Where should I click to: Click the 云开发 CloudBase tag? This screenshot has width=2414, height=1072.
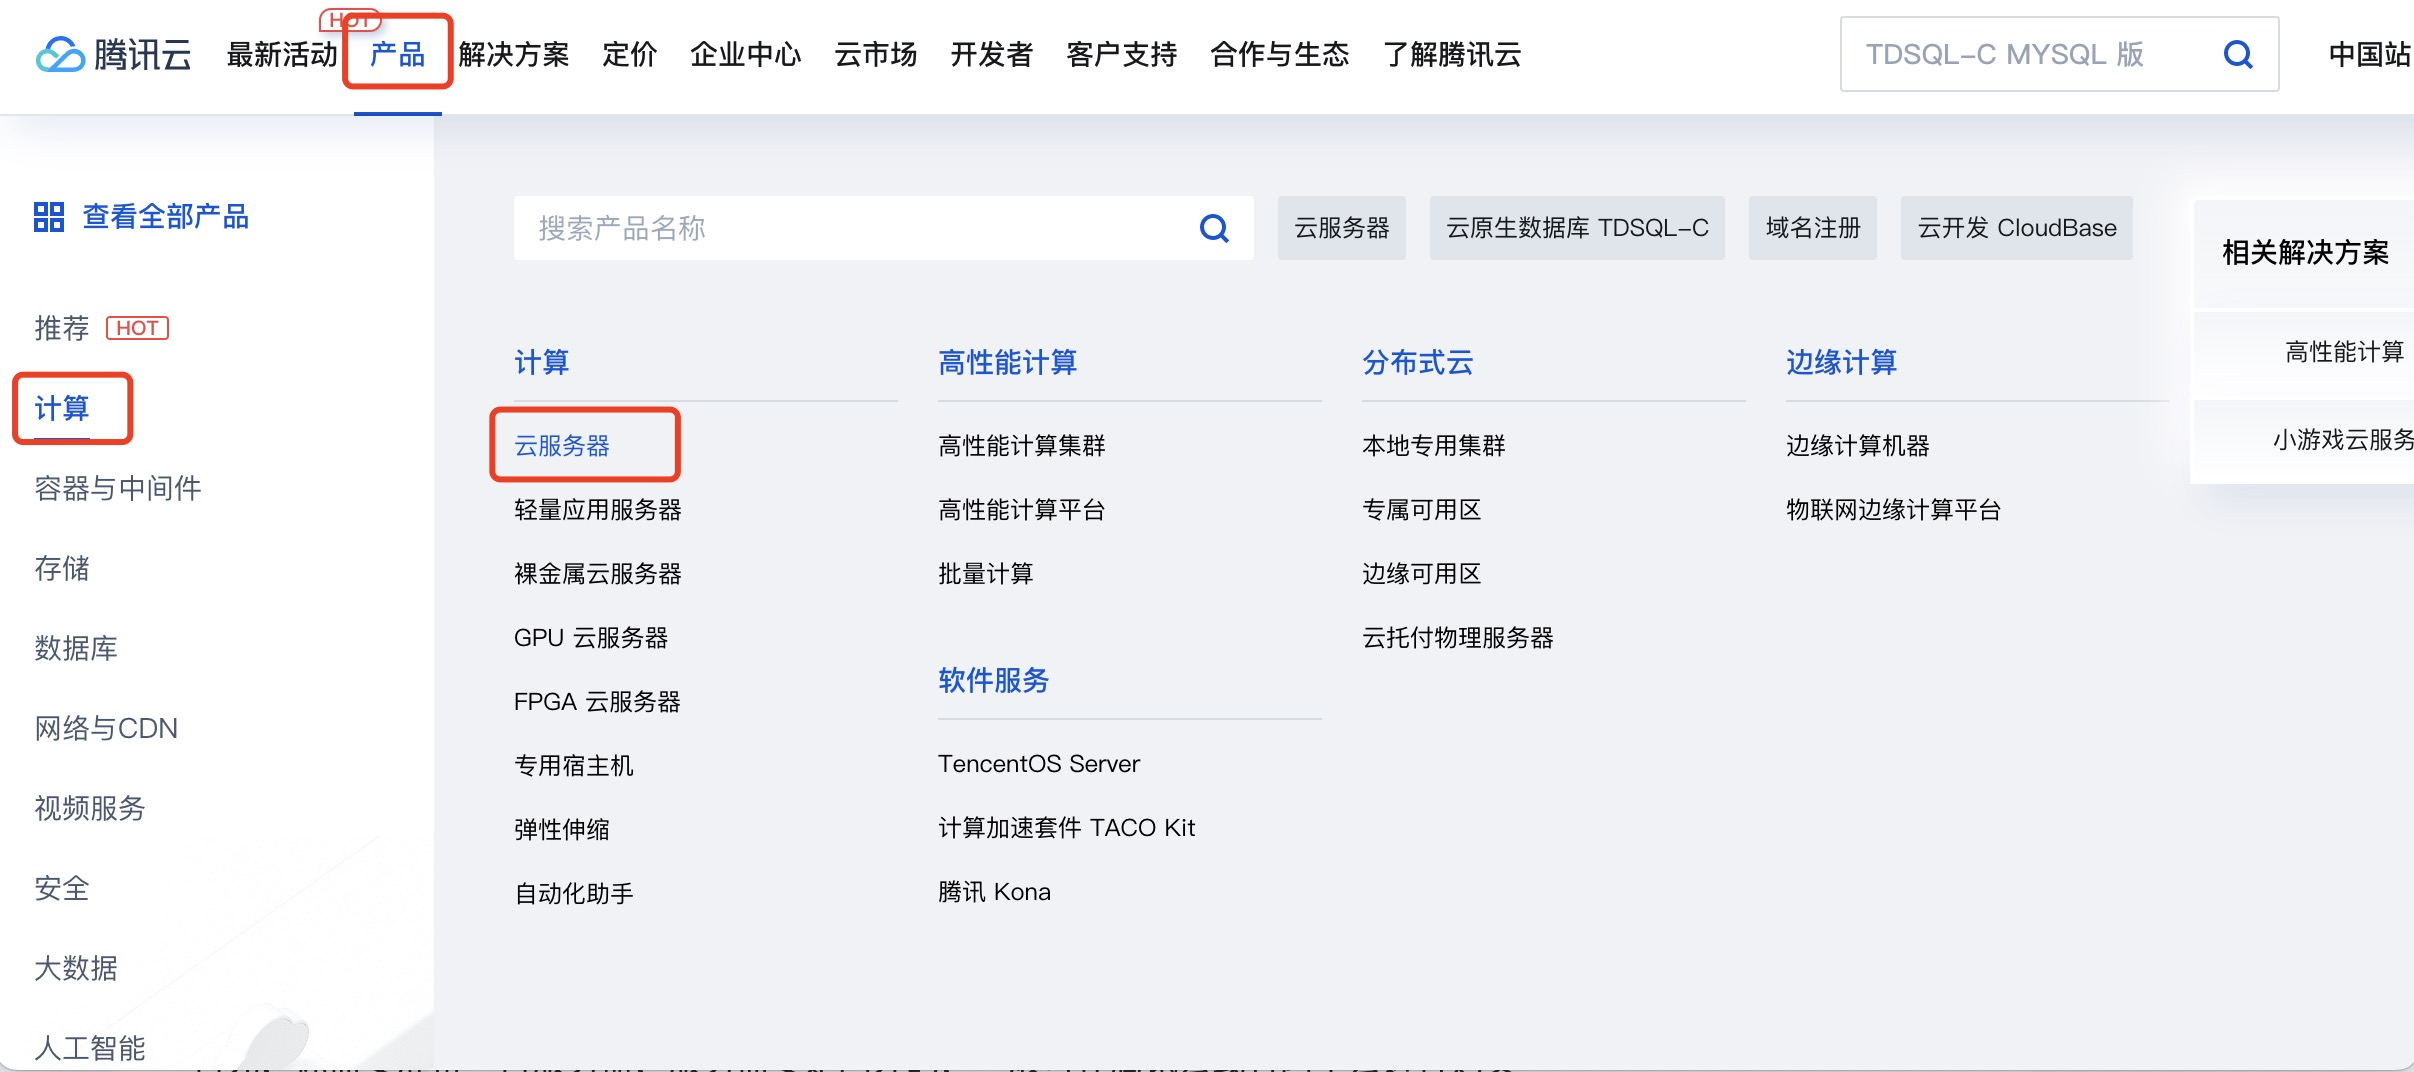tap(2017, 228)
